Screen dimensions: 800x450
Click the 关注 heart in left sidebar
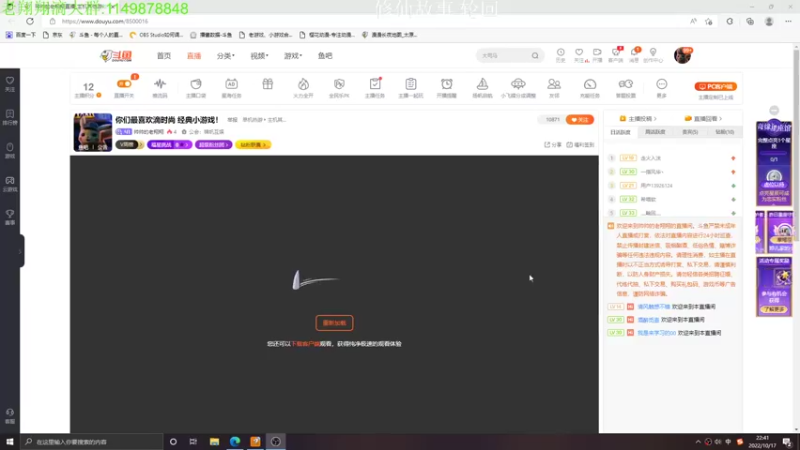[10, 84]
